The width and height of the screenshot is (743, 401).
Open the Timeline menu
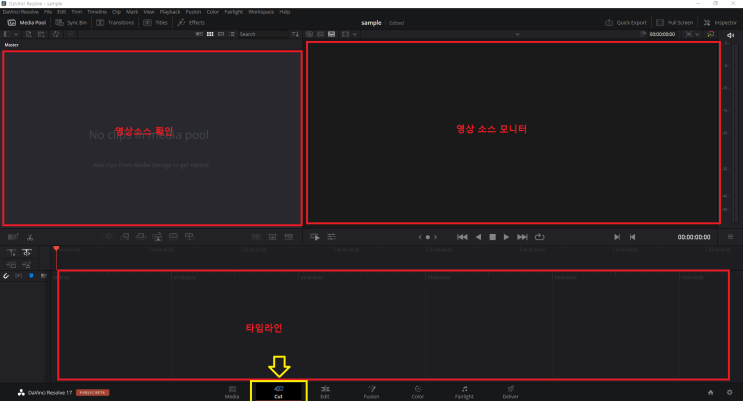click(97, 12)
